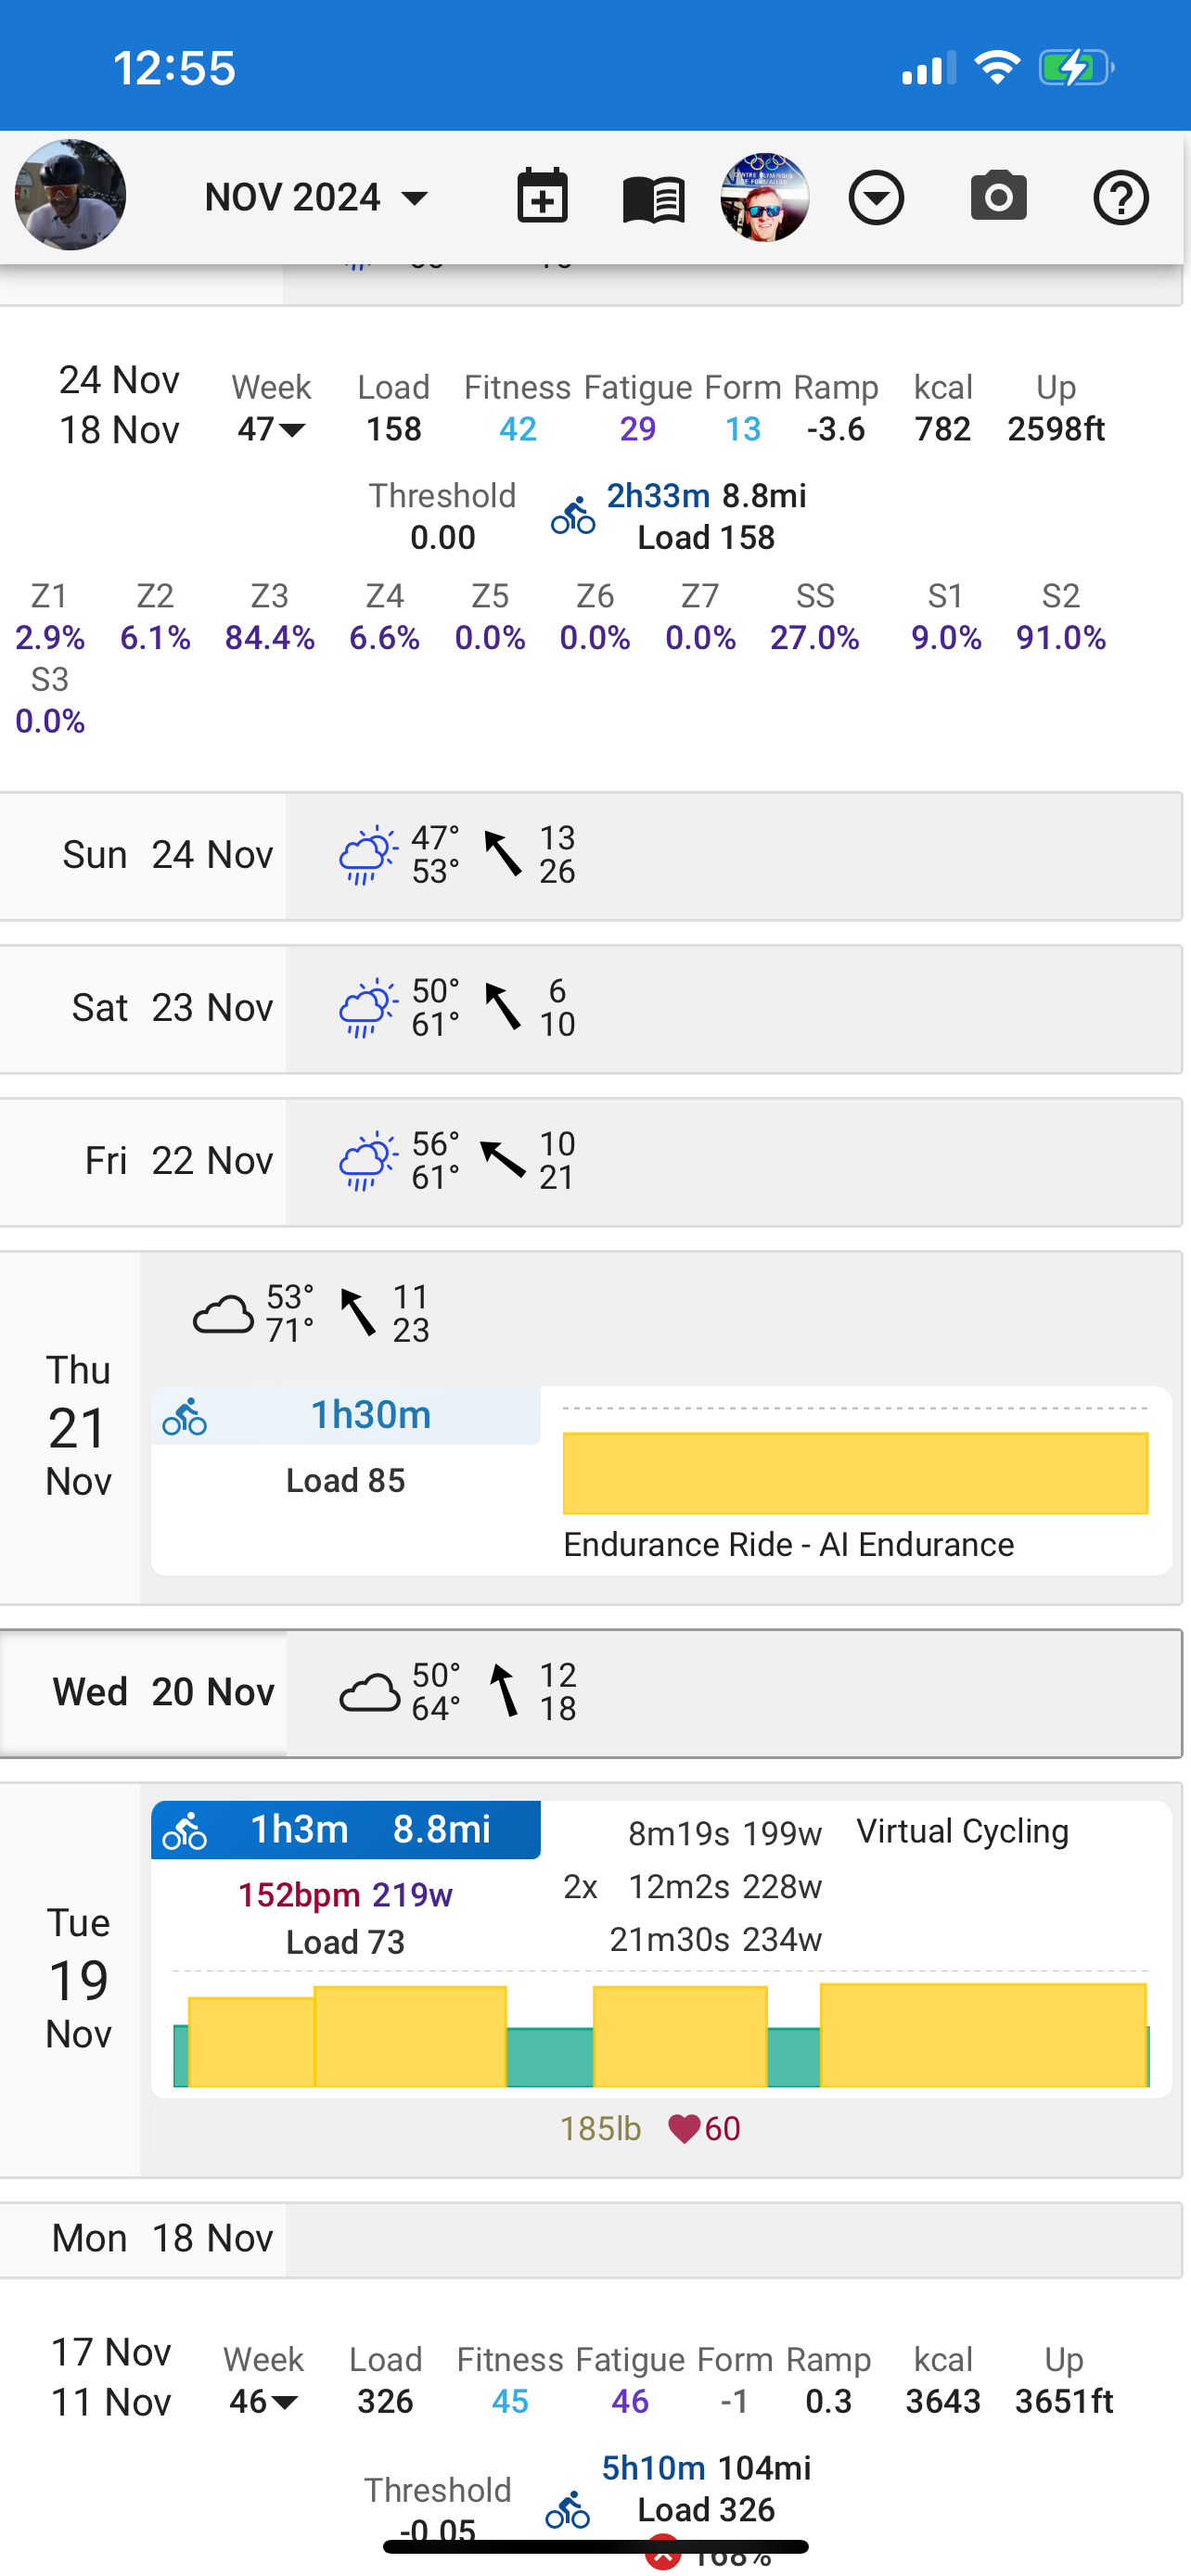The image size is (1191, 2576).
Task: Open the Endurance Ride - AI Endurance workout
Action: (x=788, y=1544)
